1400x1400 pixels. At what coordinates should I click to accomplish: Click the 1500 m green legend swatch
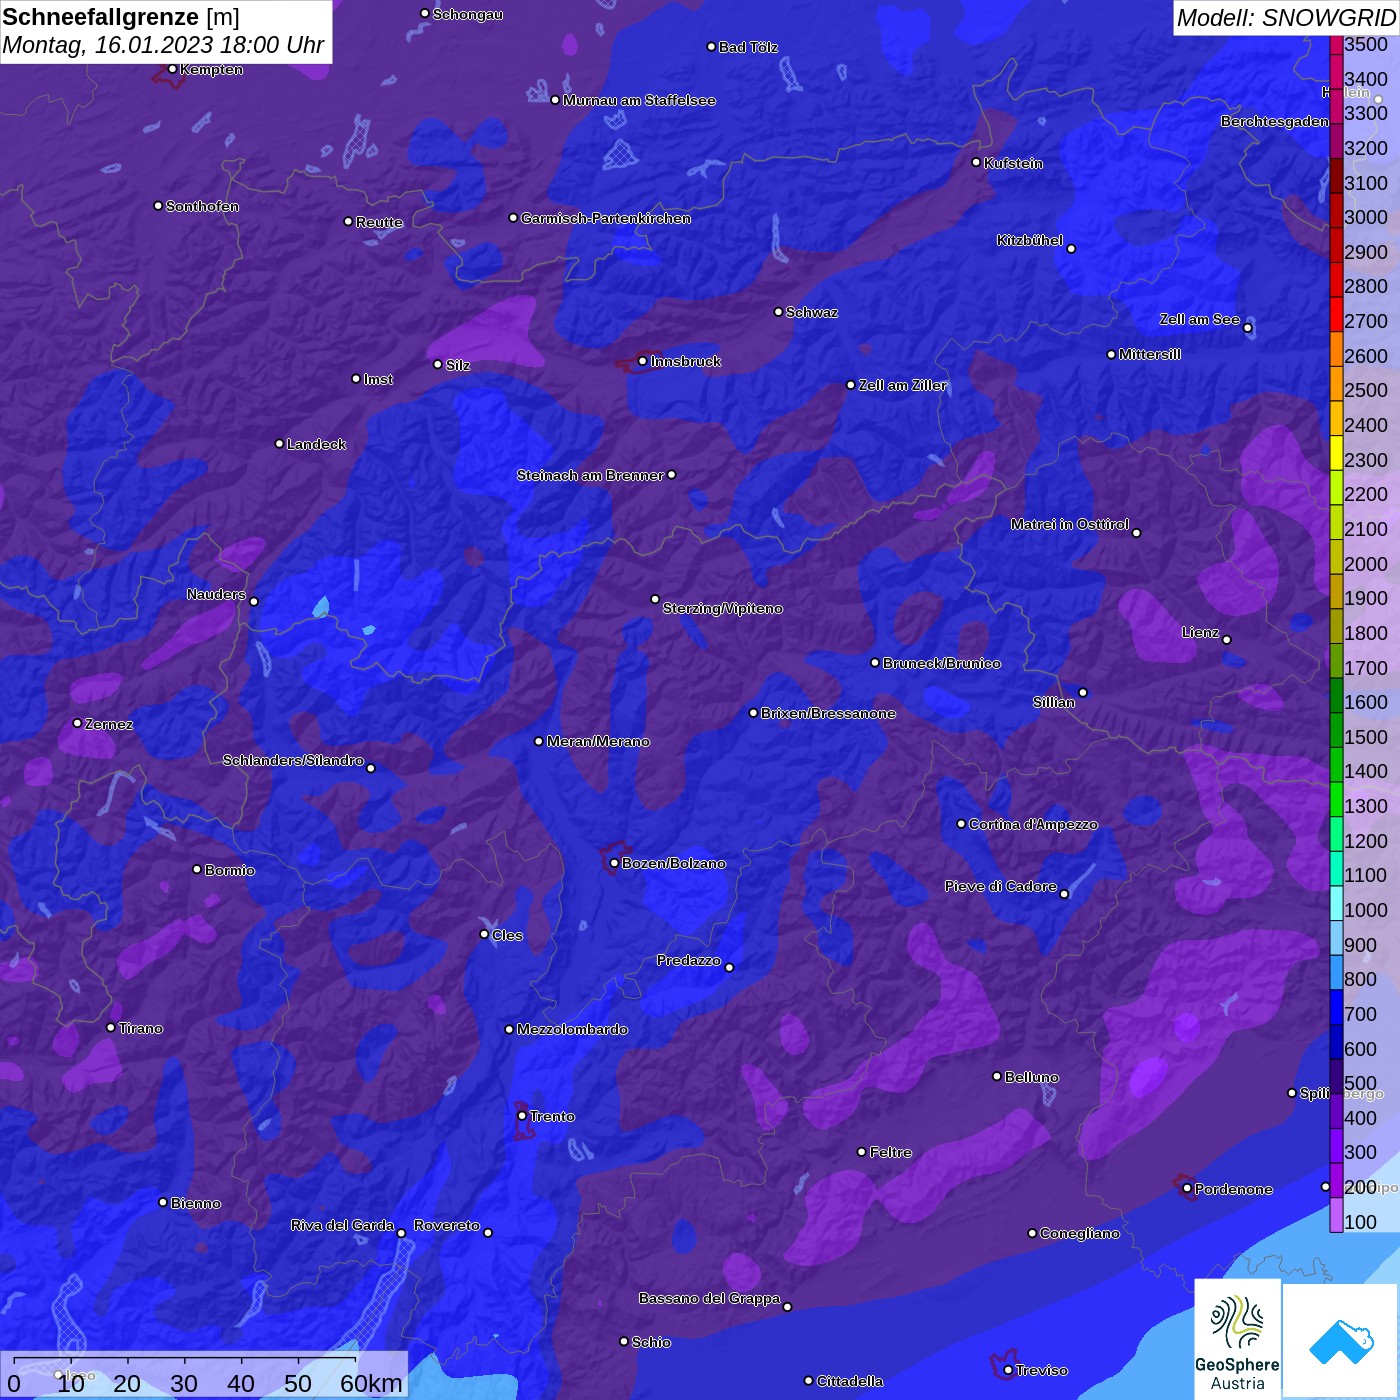point(1336,730)
